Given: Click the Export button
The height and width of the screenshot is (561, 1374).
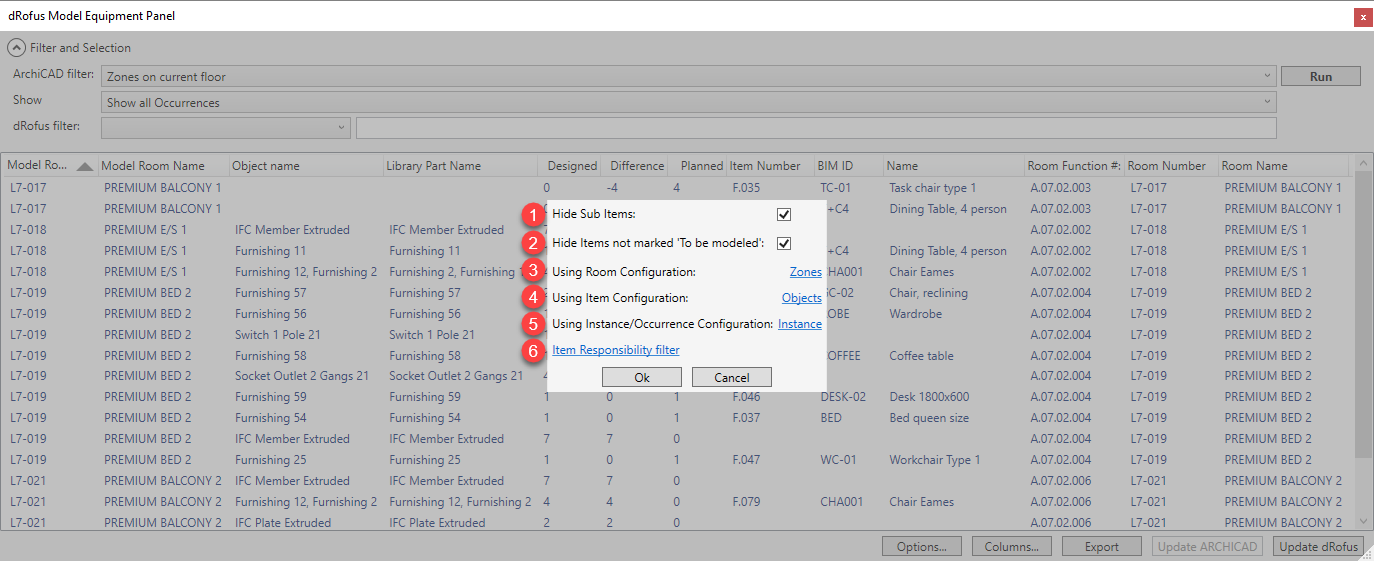Looking at the screenshot, I should pos(1101,547).
